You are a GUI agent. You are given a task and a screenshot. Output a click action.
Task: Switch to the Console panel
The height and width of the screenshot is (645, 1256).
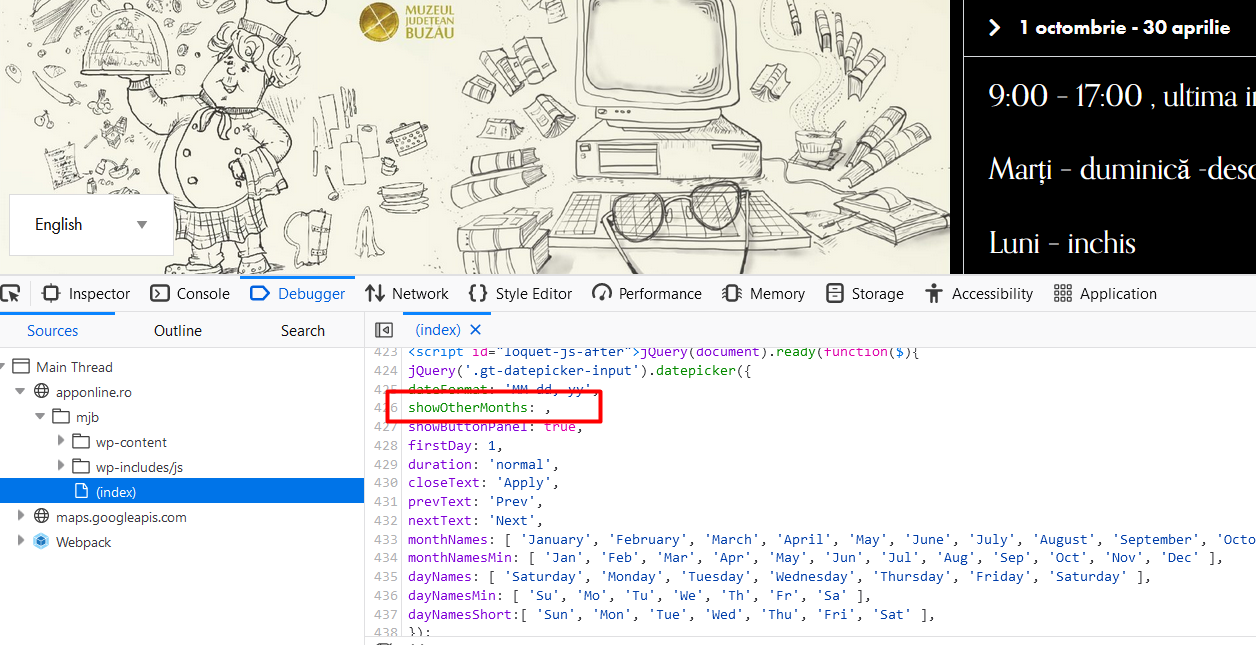click(x=190, y=293)
